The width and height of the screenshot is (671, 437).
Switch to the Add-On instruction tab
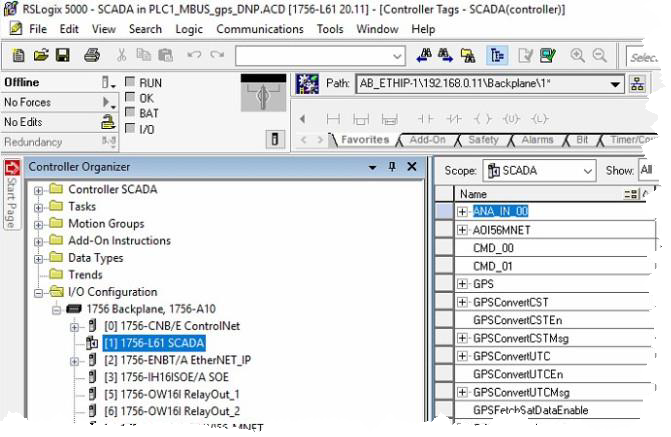[x=427, y=140]
